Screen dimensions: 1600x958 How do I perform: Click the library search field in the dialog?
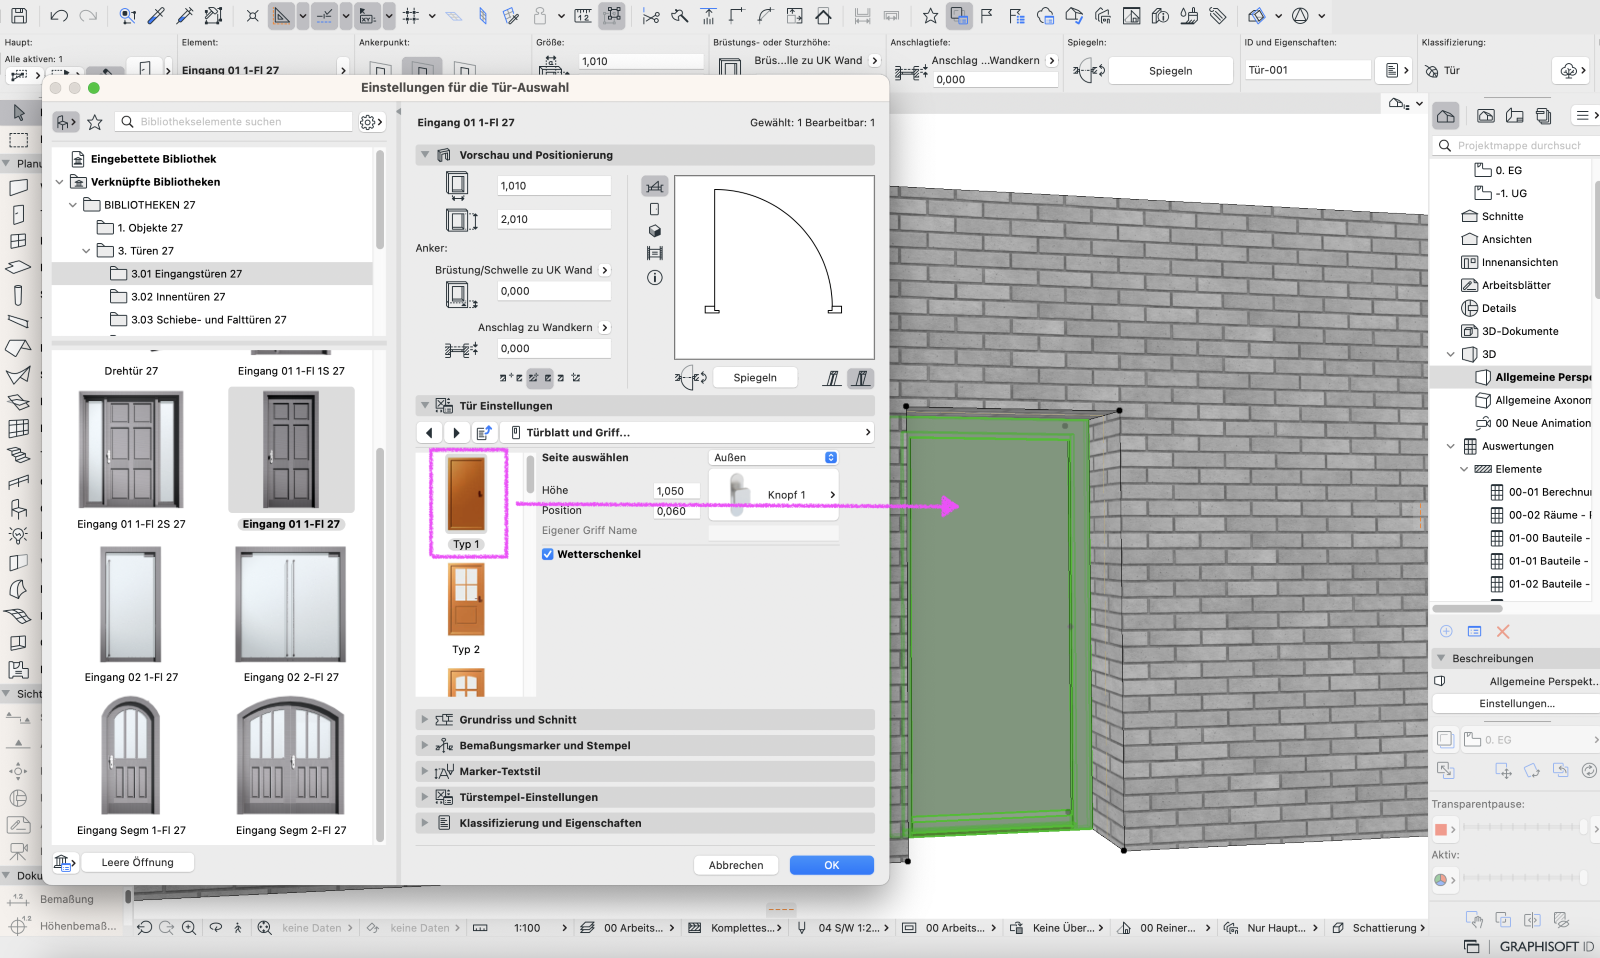[234, 122]
